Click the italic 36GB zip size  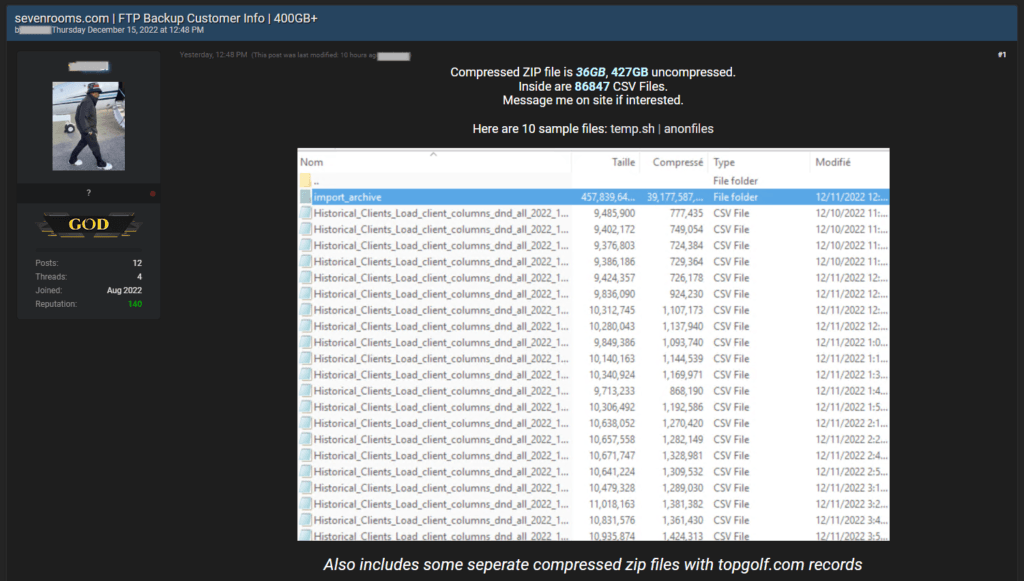(590, 72)
